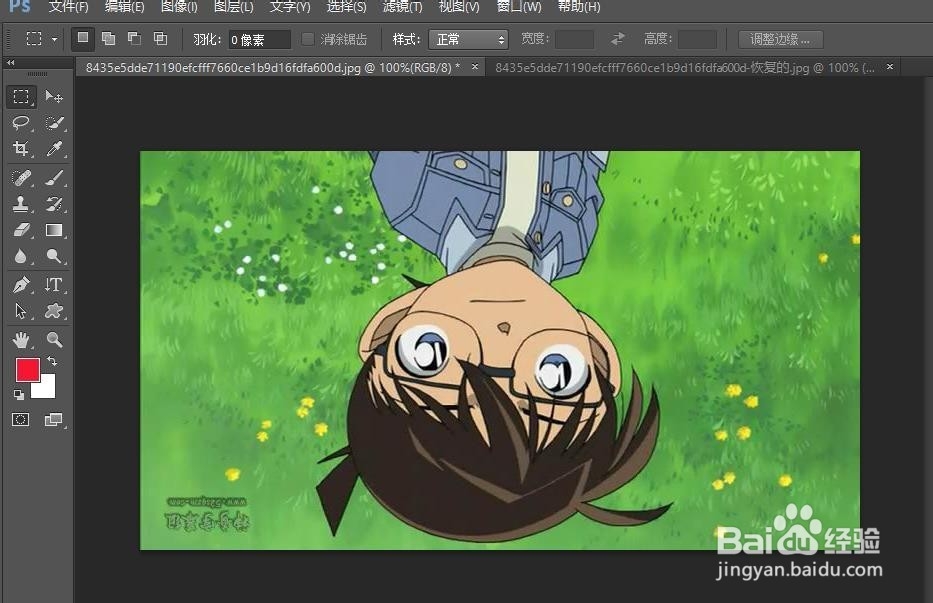Viewport: 933px width, 603px height.
Task: Swap foreground and background colors
Action: [x=52, y=361]
